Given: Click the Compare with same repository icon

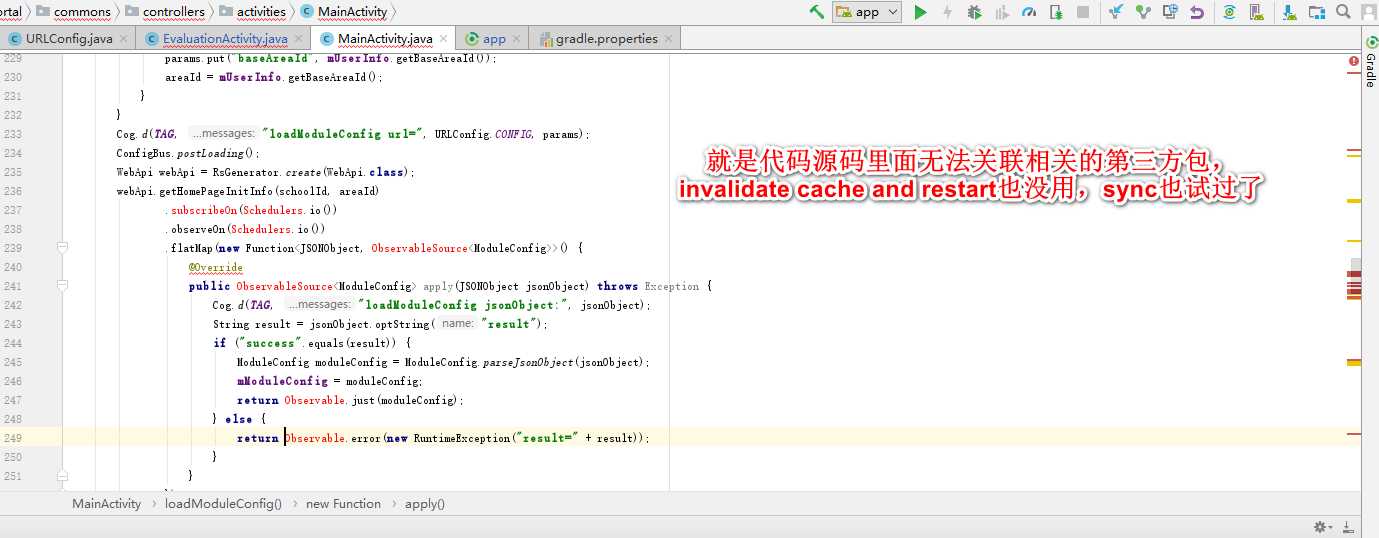Looking at the screenshot, I should (1169, 12).
